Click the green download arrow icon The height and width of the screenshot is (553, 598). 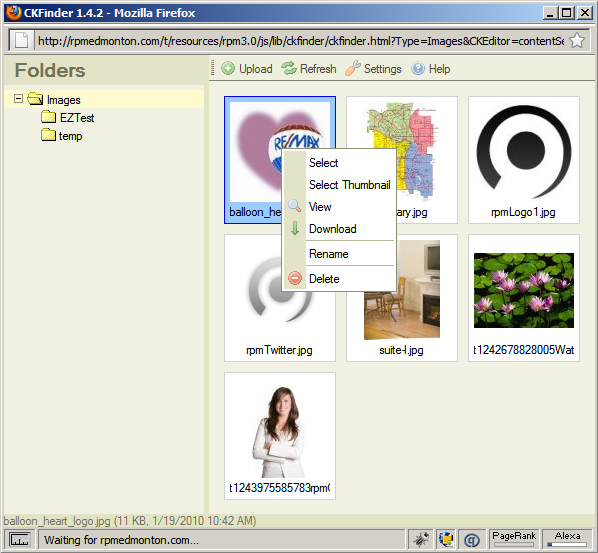295,228
